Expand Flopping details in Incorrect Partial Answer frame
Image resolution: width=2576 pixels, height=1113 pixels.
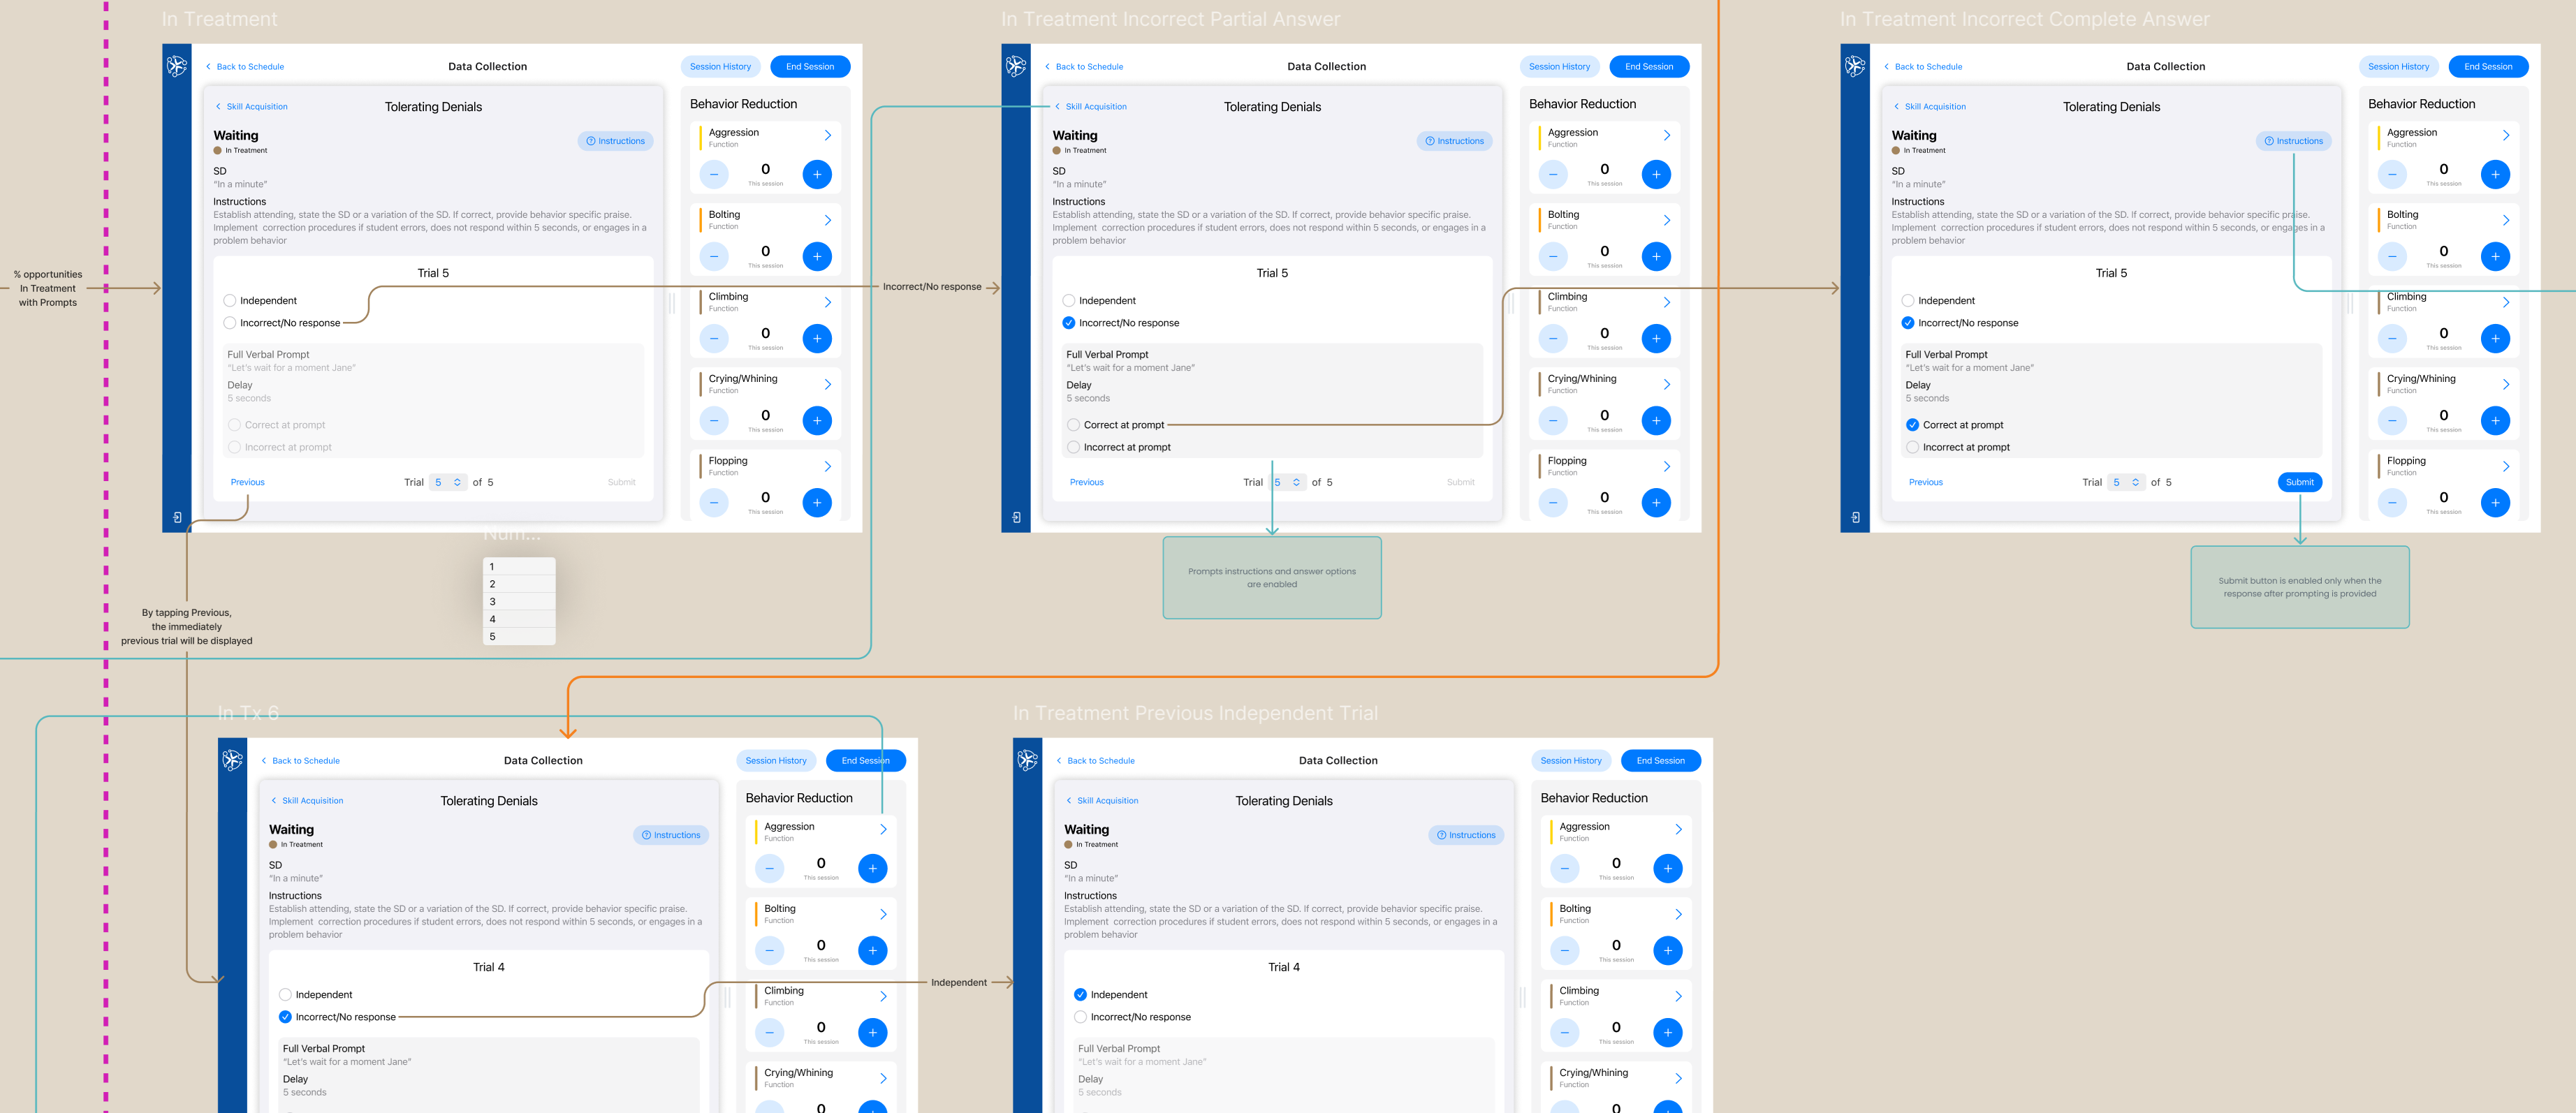coord(1667,466)
